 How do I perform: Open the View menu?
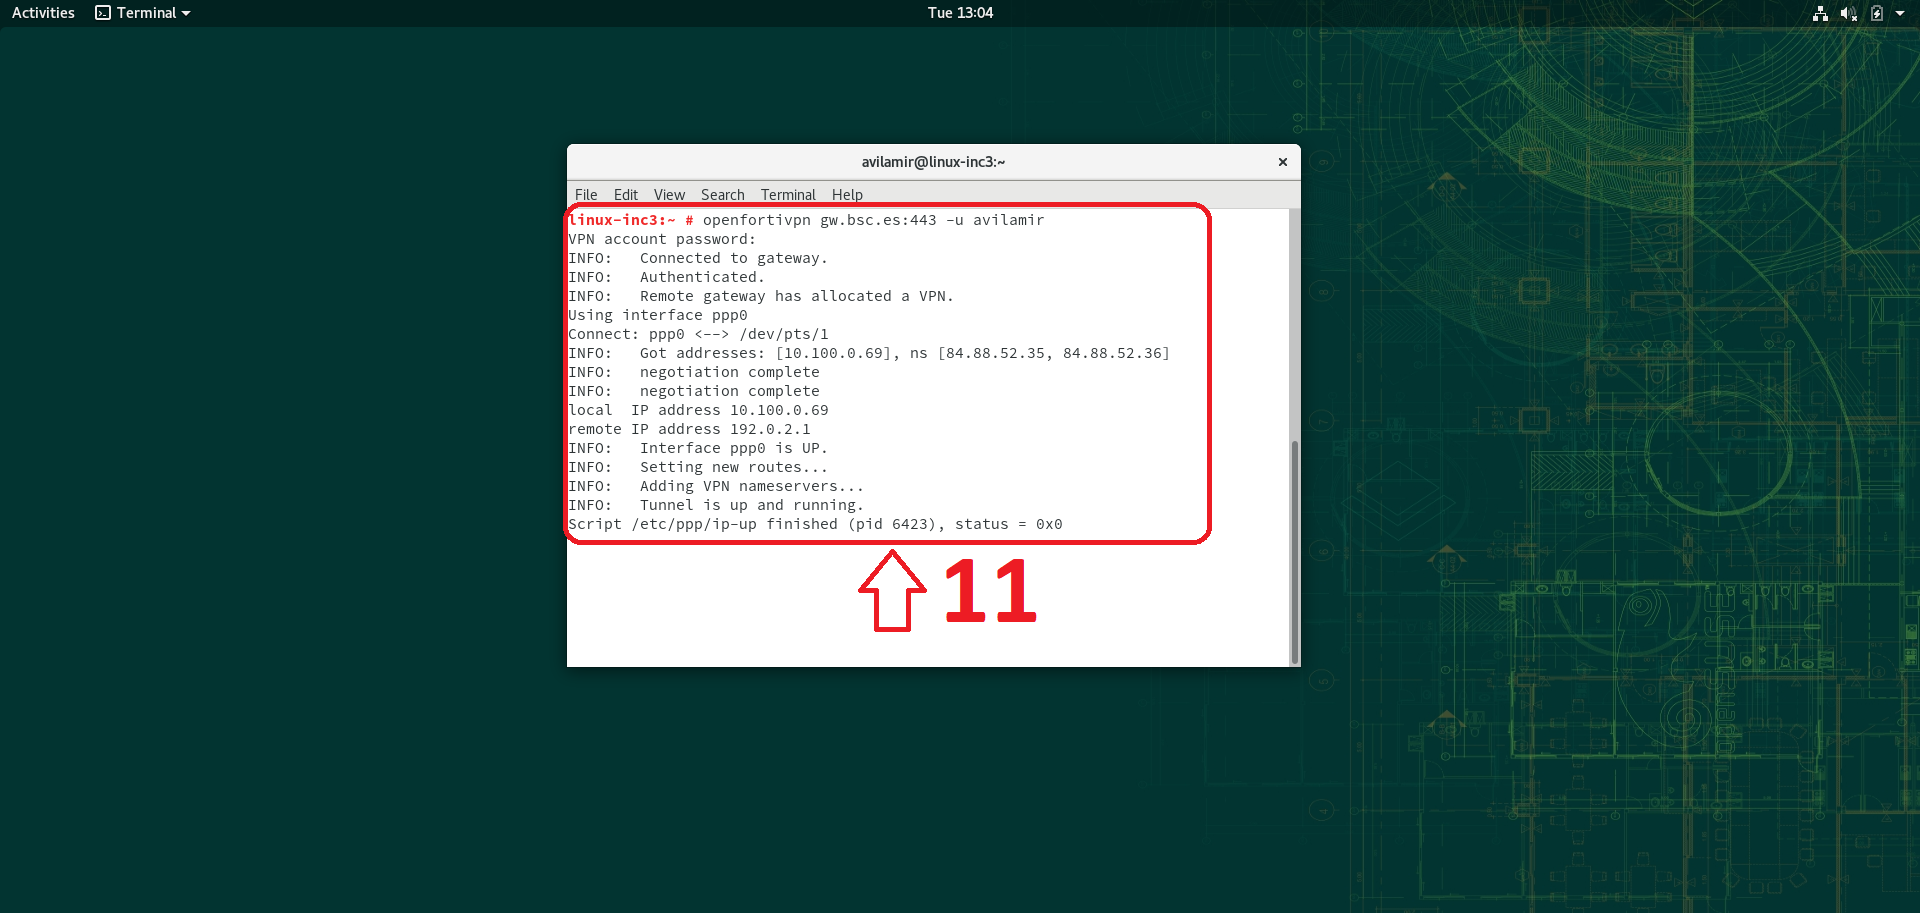point(669,195)
